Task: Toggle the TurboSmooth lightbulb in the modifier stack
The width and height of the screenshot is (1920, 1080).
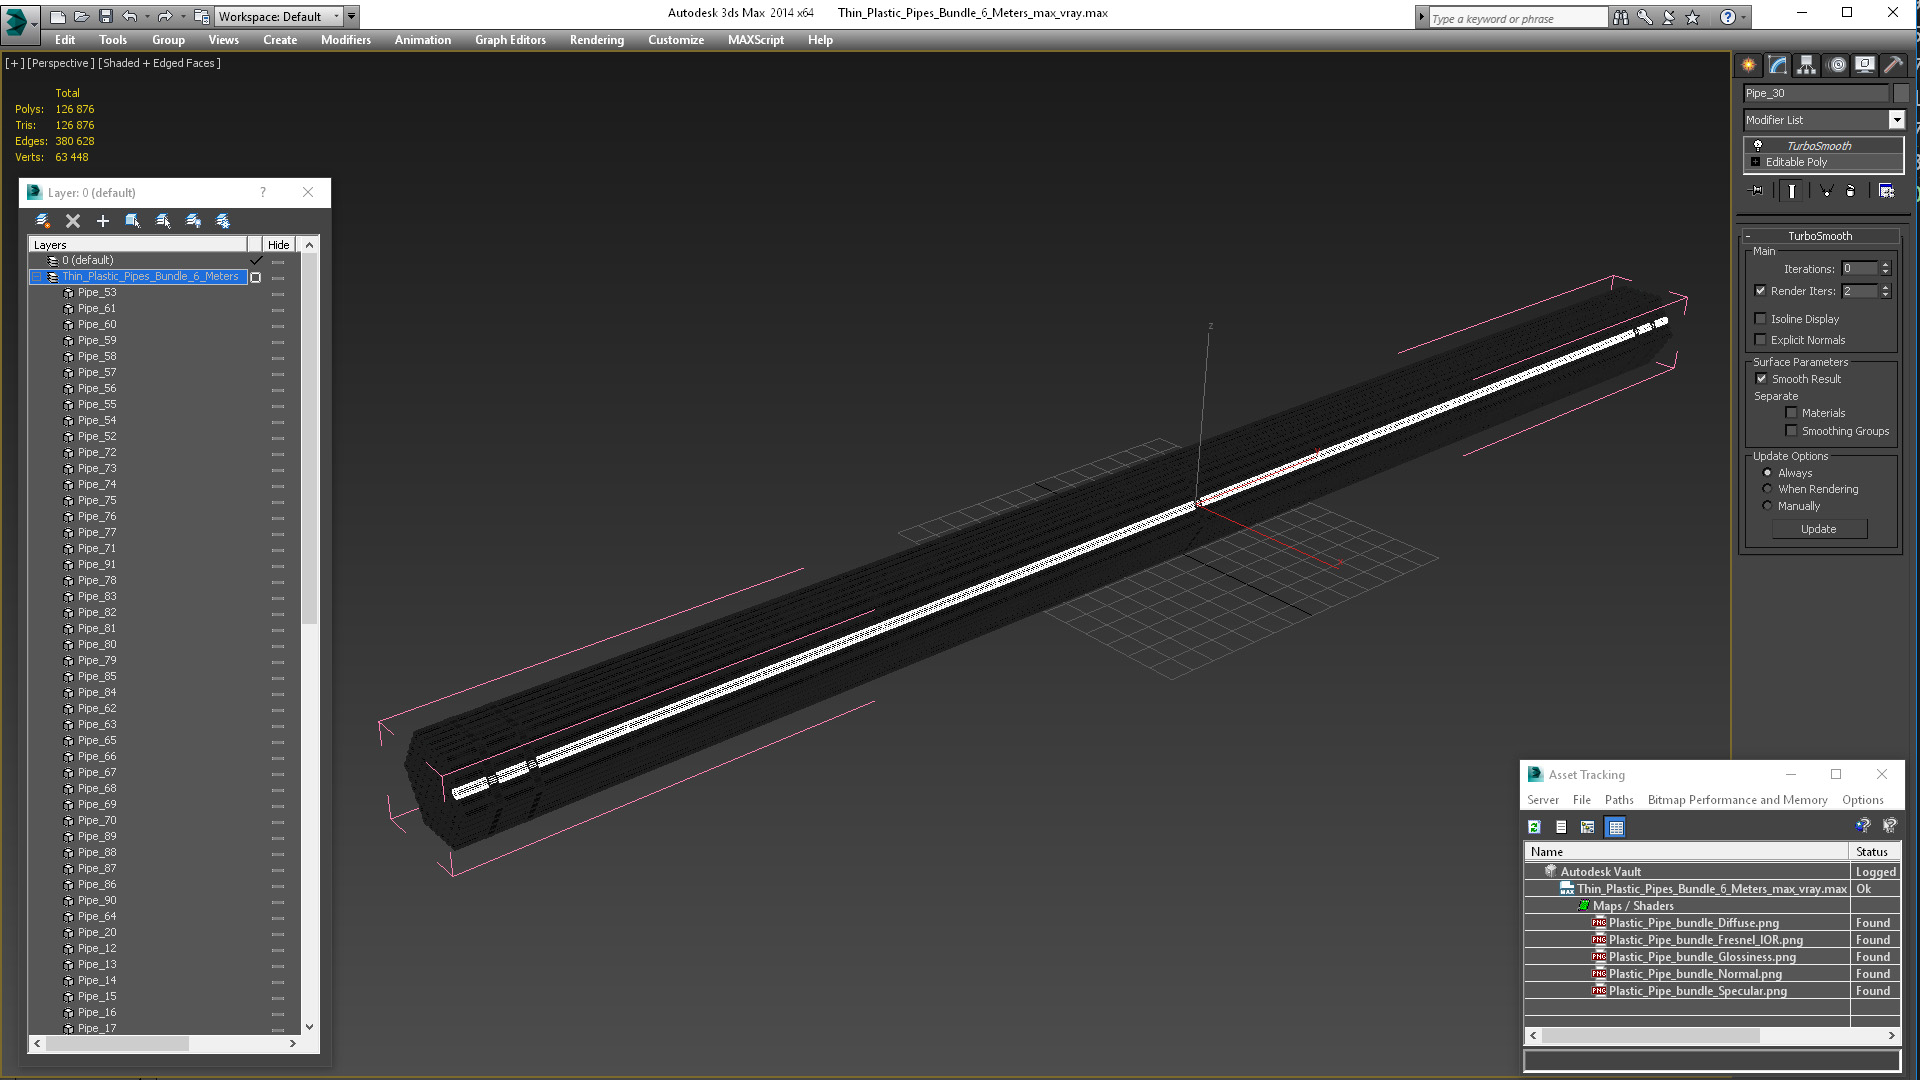Action: [1758, 145]
